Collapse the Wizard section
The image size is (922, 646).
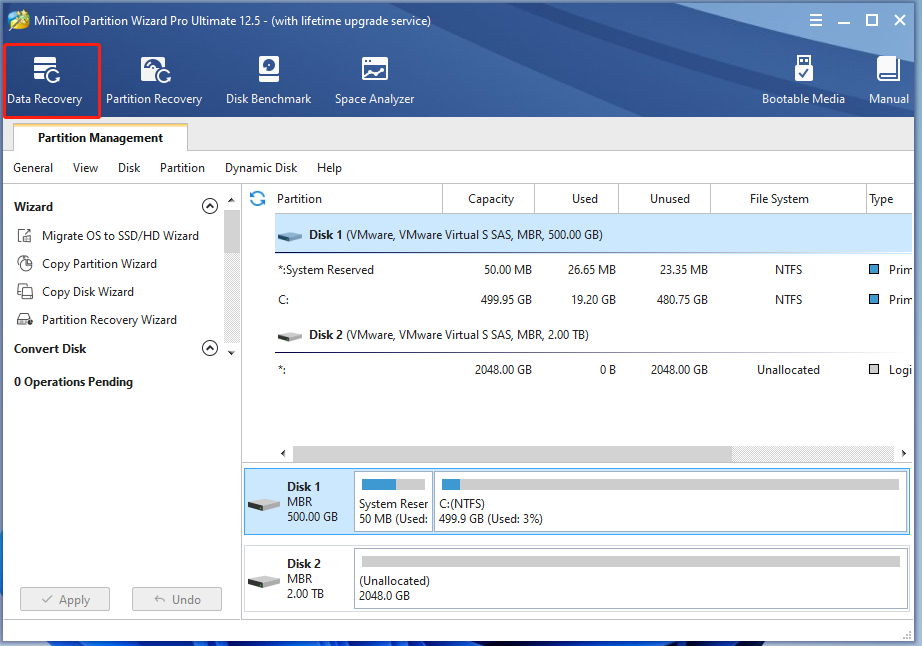210,206
